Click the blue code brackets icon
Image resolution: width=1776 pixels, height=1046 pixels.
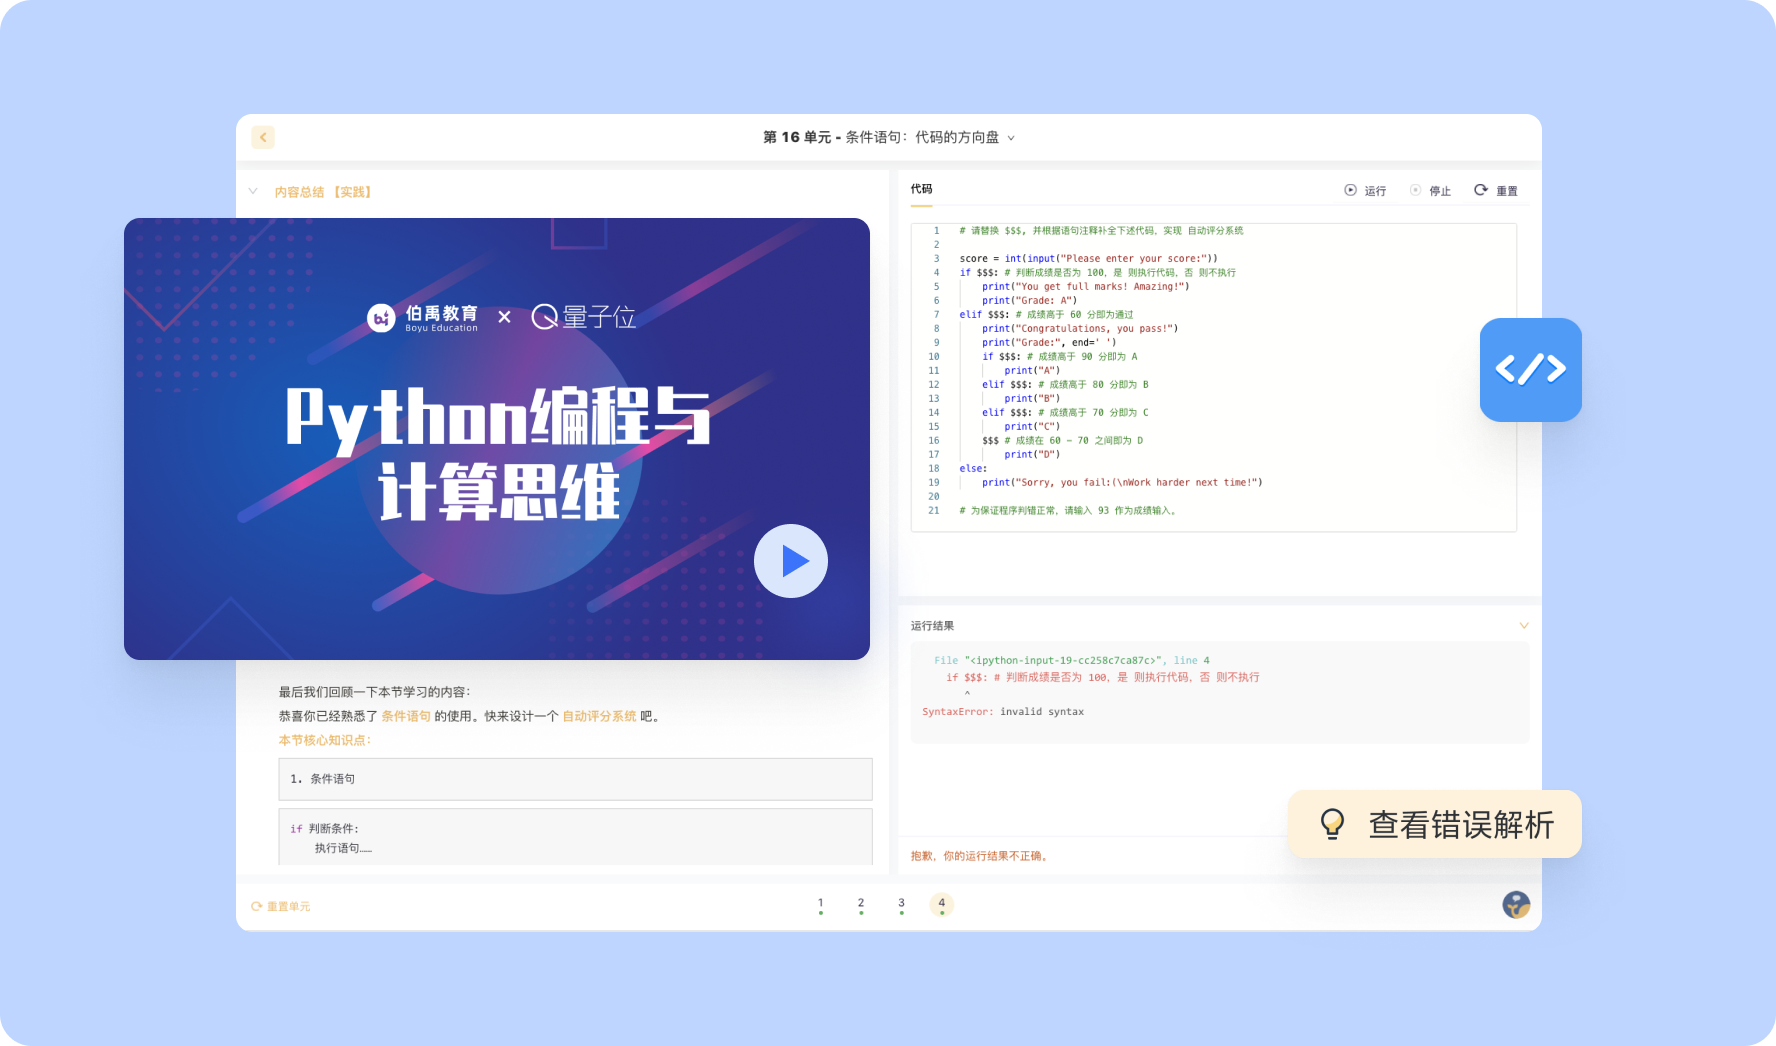coord(1530,370)
